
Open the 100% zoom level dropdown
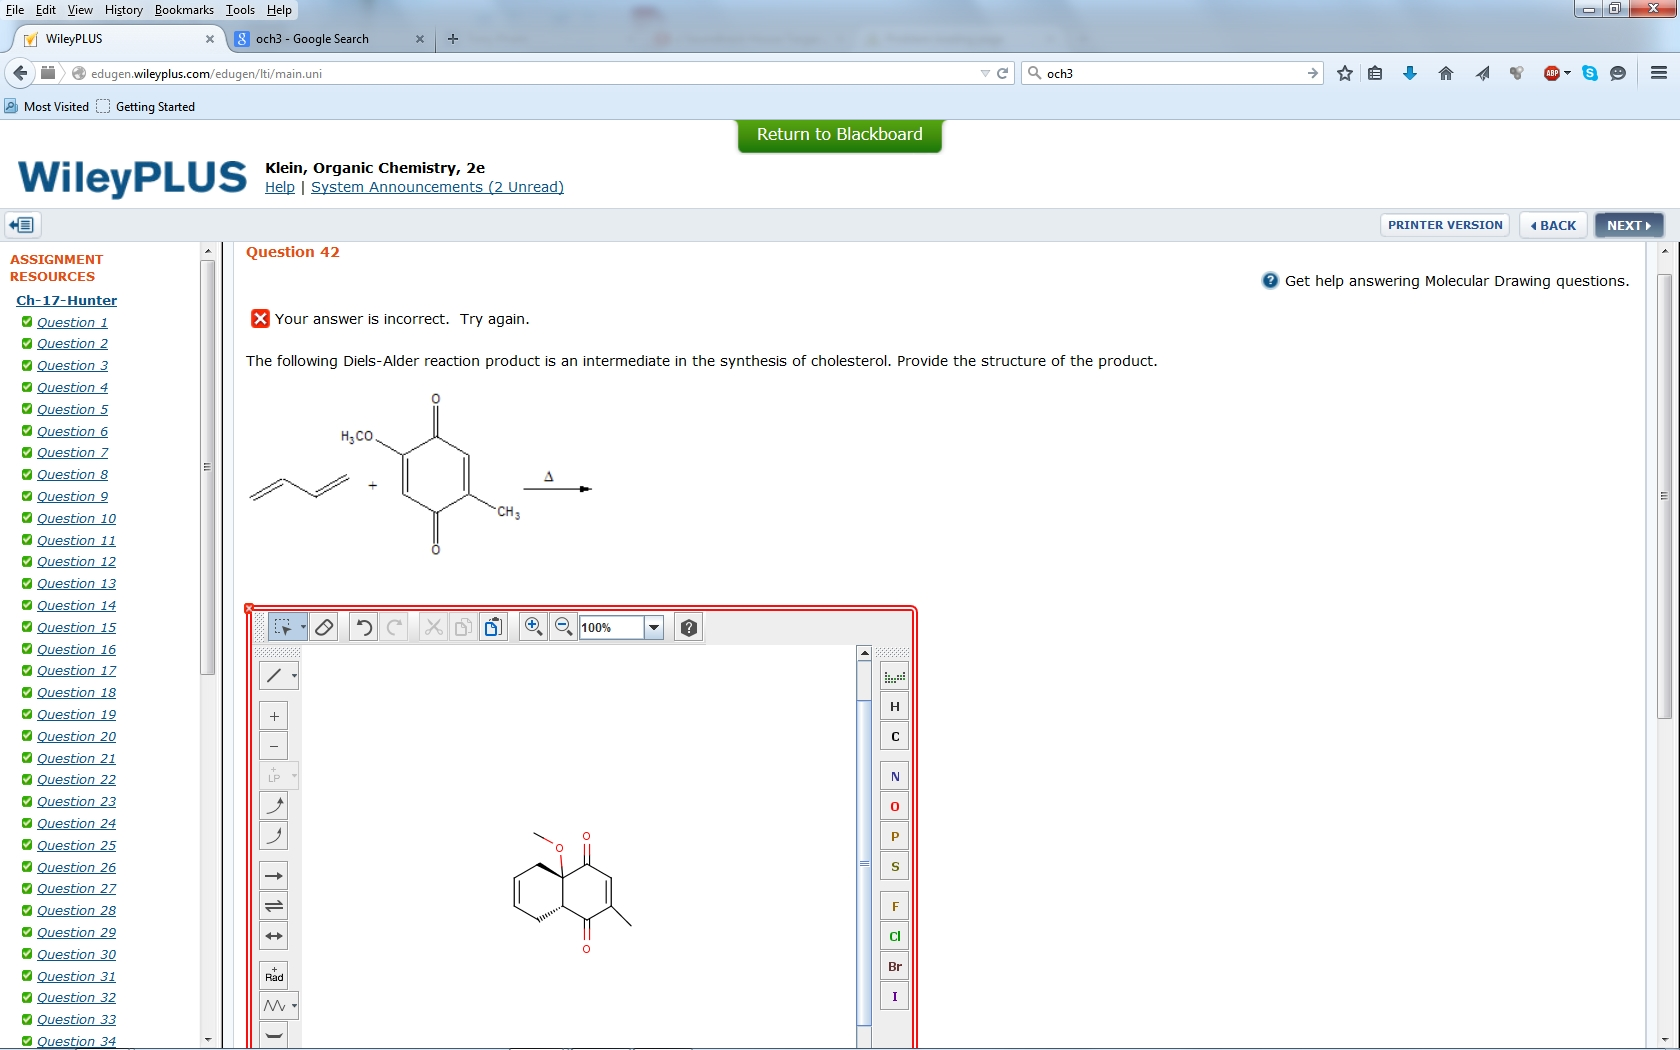coord(654,628)
